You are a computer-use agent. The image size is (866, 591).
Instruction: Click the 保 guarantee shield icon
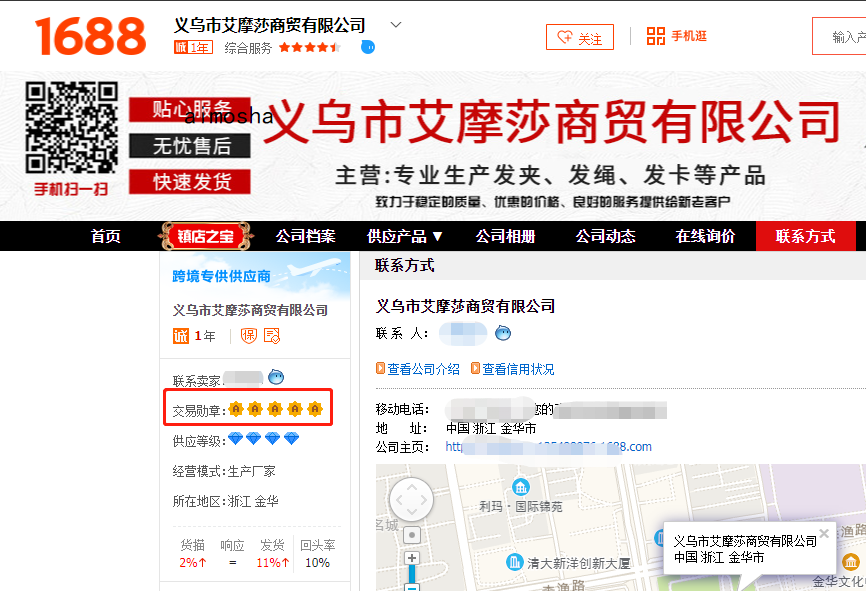(x=249, y=336)
